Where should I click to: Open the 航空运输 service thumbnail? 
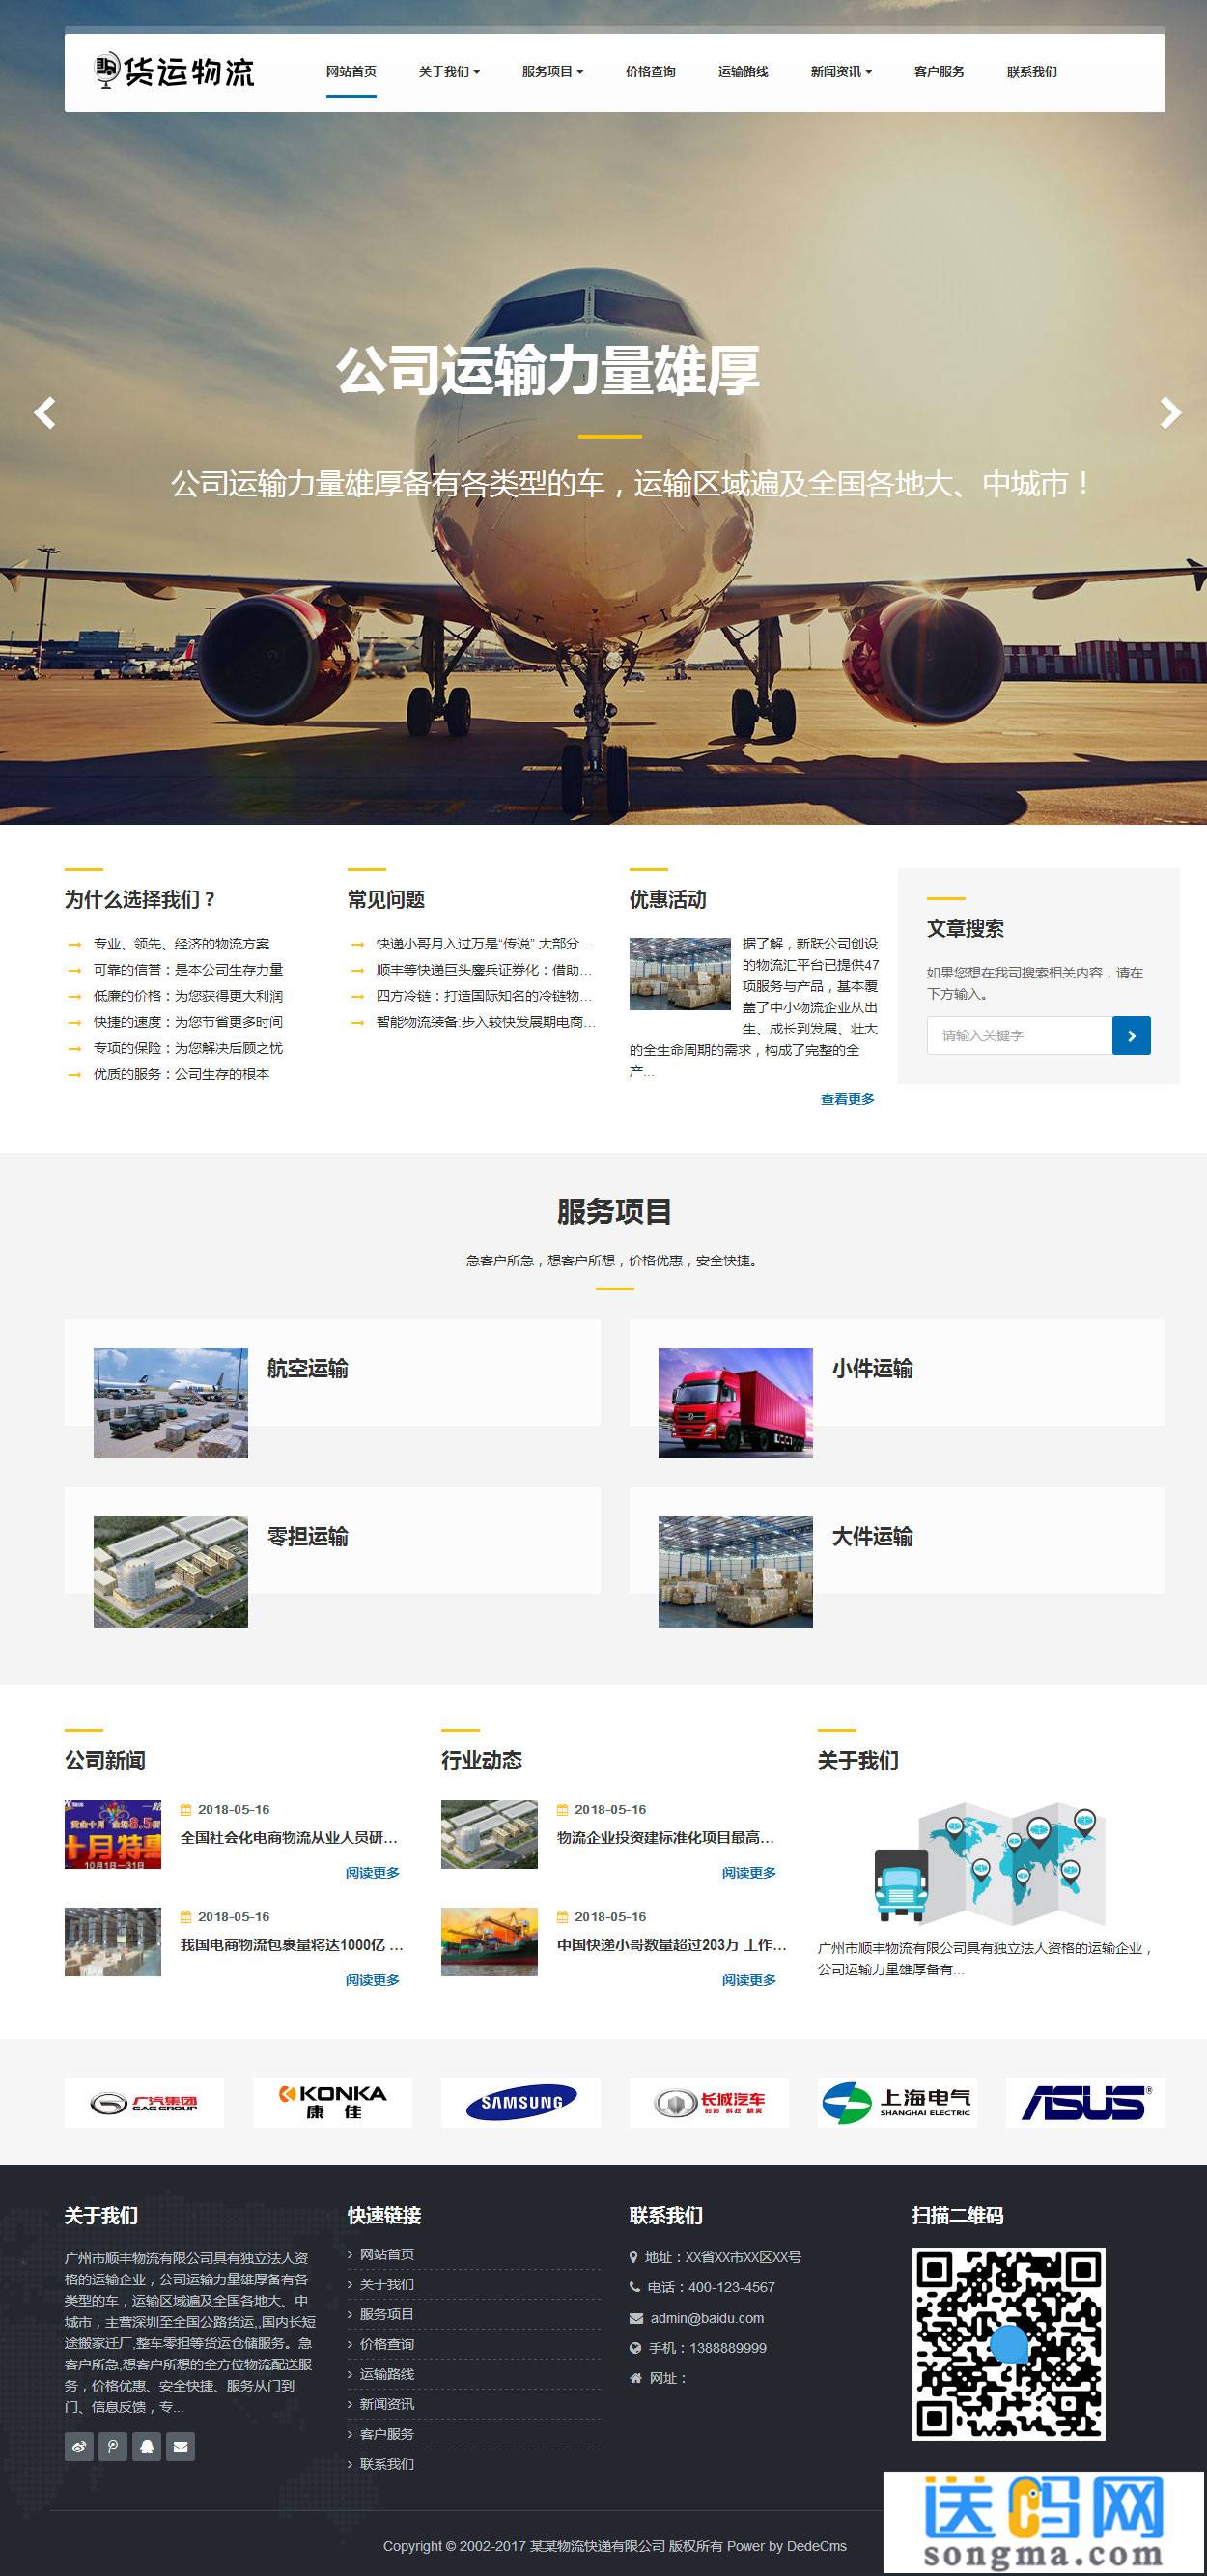click(x=171, y=1403)
